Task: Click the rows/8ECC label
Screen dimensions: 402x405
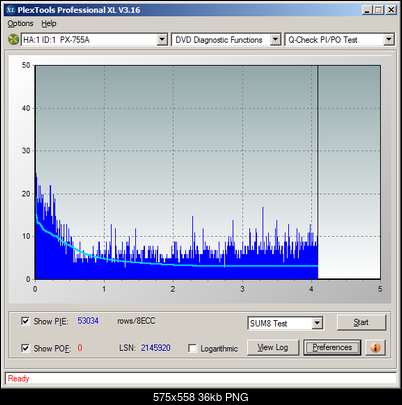Action: [x=136, y=321]
